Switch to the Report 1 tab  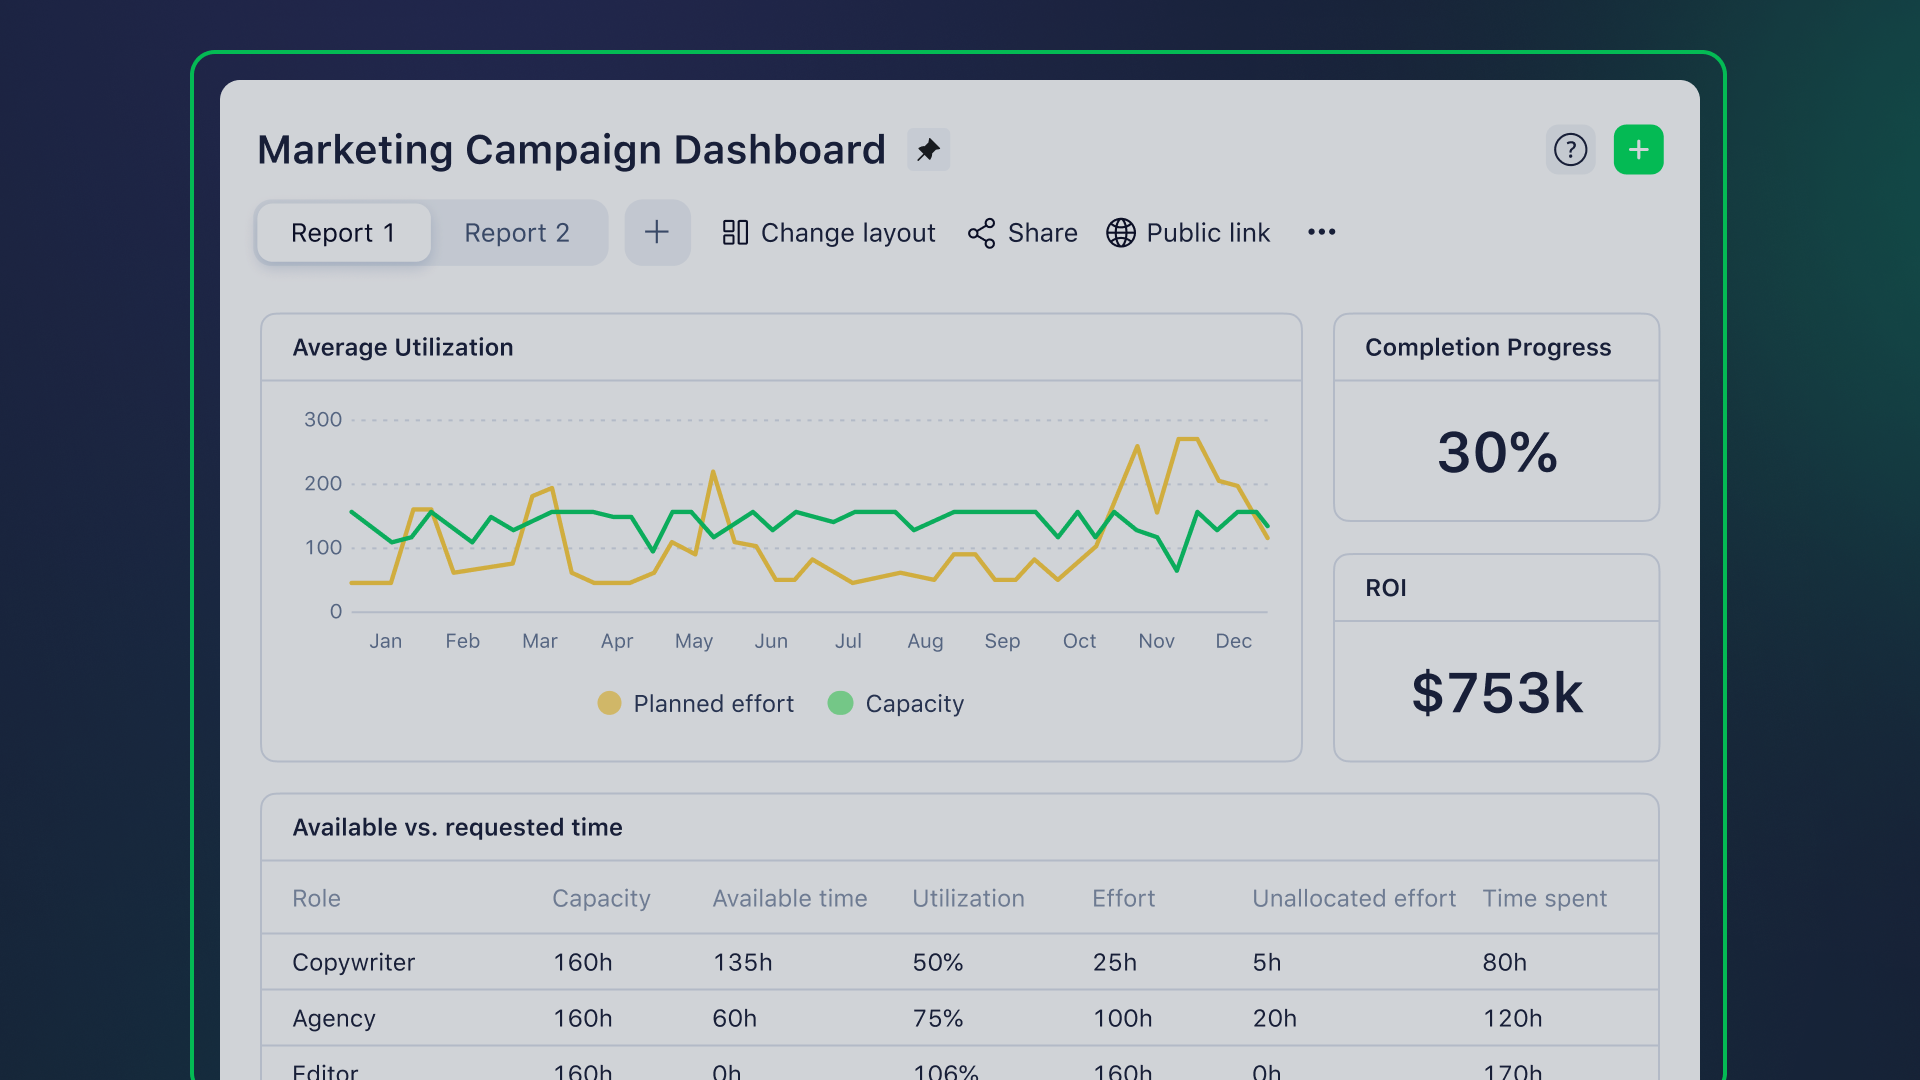click(343, 233)
